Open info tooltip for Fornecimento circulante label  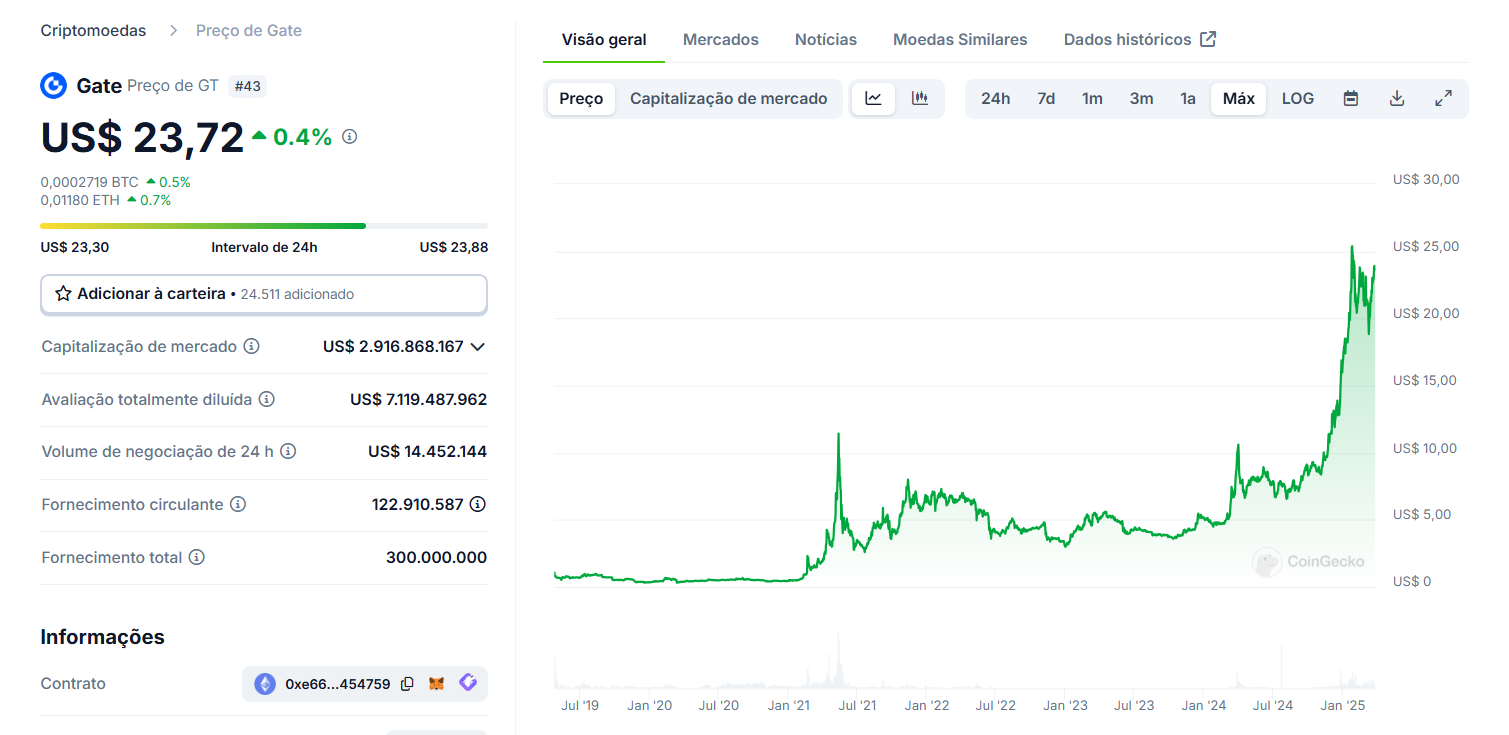238,504
